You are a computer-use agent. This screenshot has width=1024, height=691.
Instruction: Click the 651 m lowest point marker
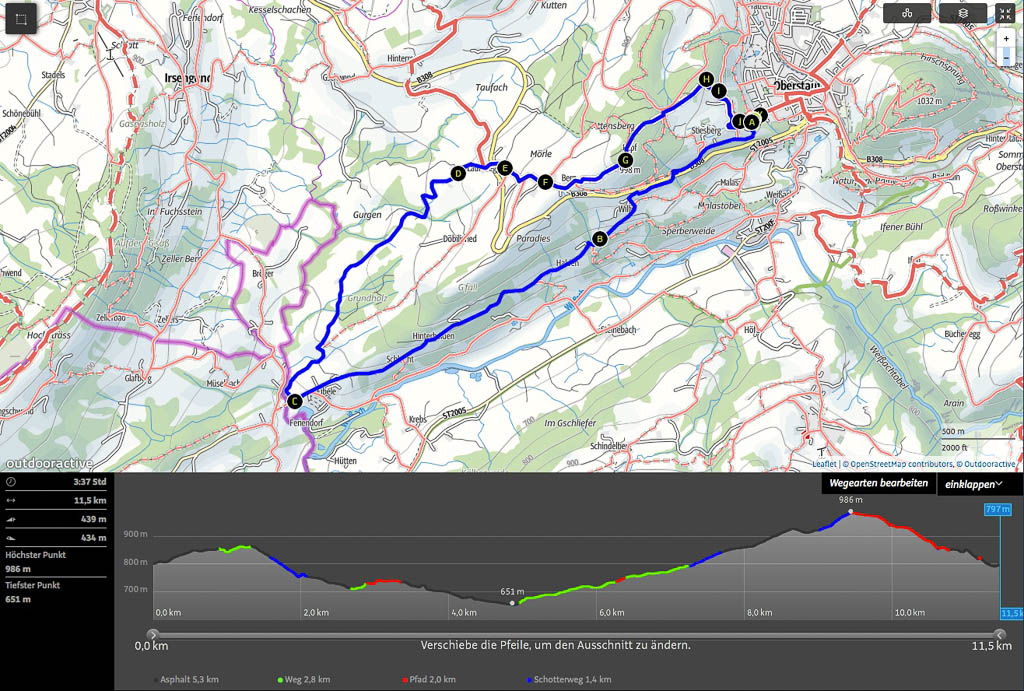(512, 603)
